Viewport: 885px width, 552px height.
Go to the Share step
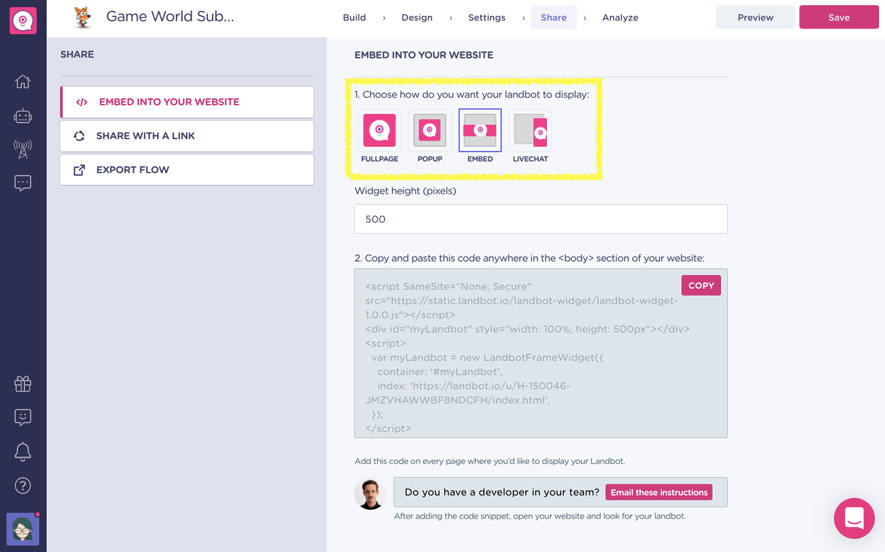[x=554, y=17]
